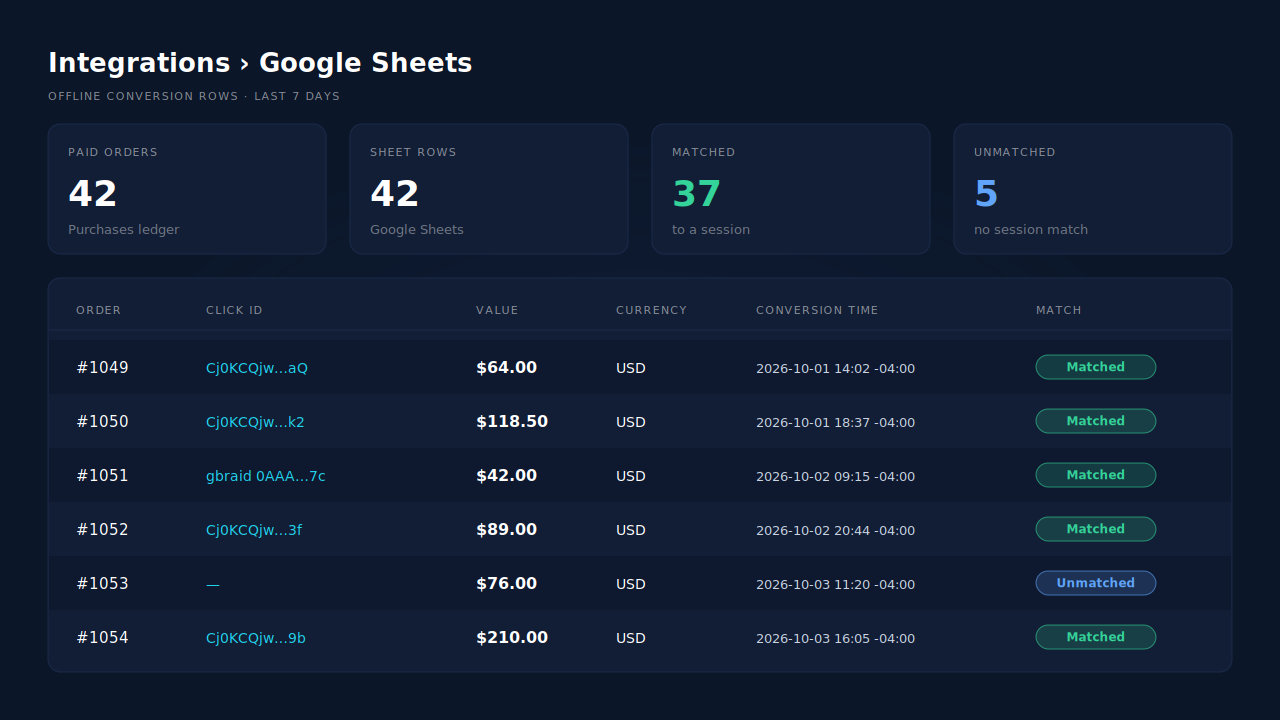The image size is (1280, 720).
Task: Select order #1053
Action: [102, 583]
